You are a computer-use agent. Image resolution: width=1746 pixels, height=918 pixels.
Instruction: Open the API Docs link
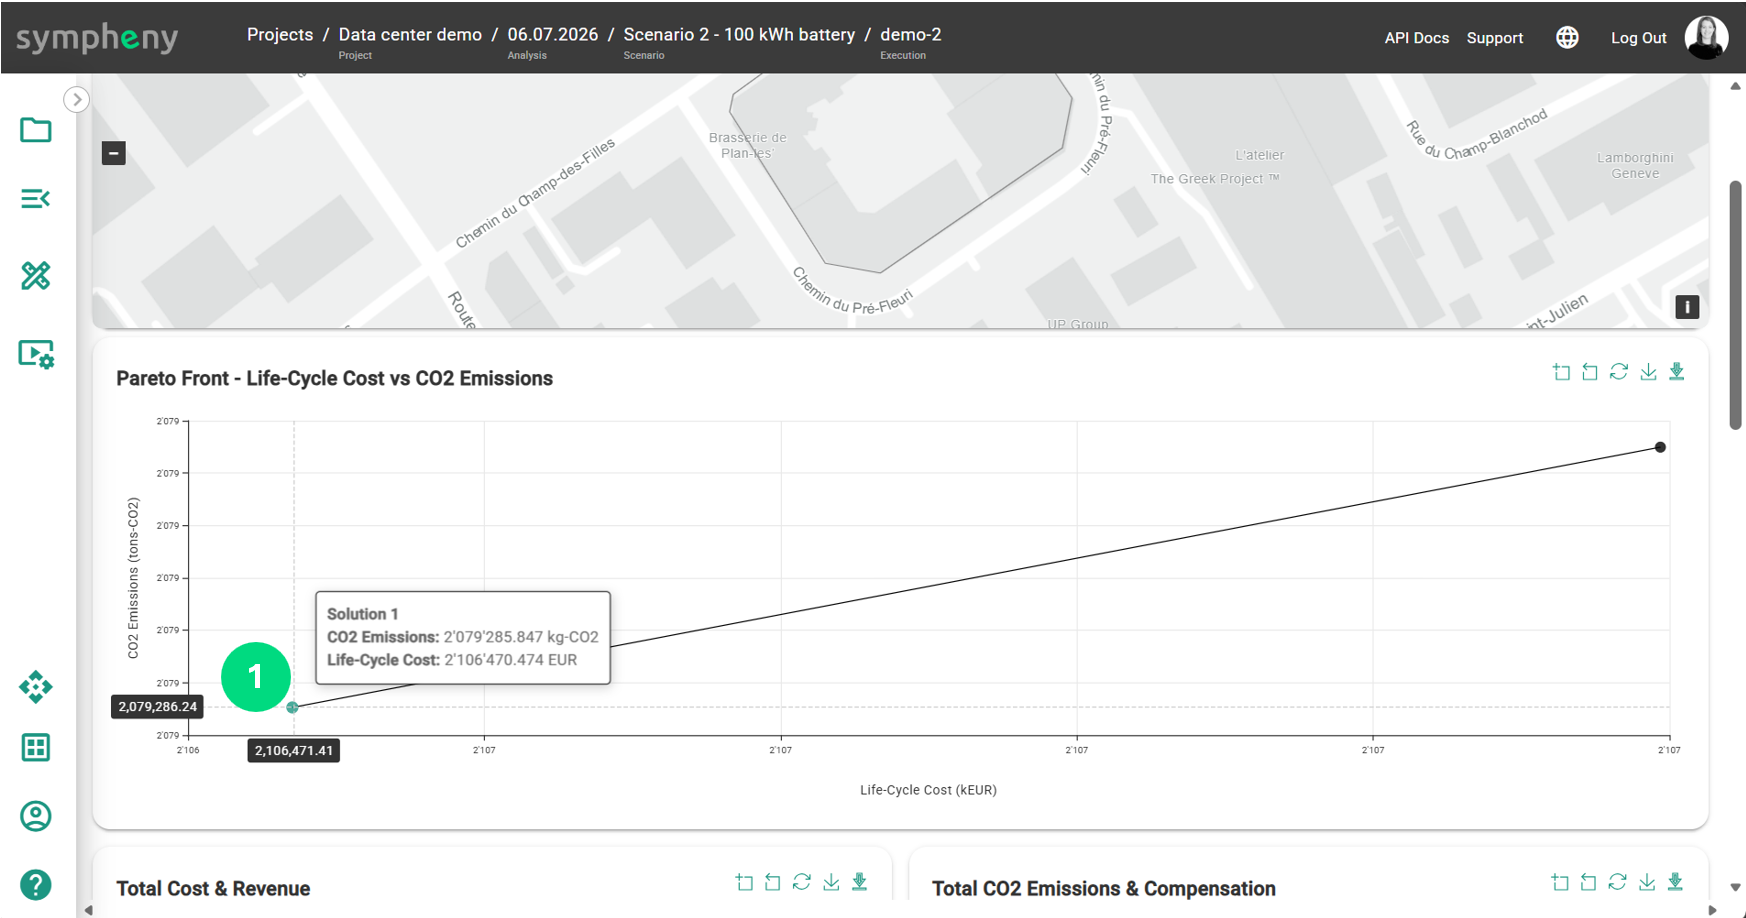[1416, 38]
